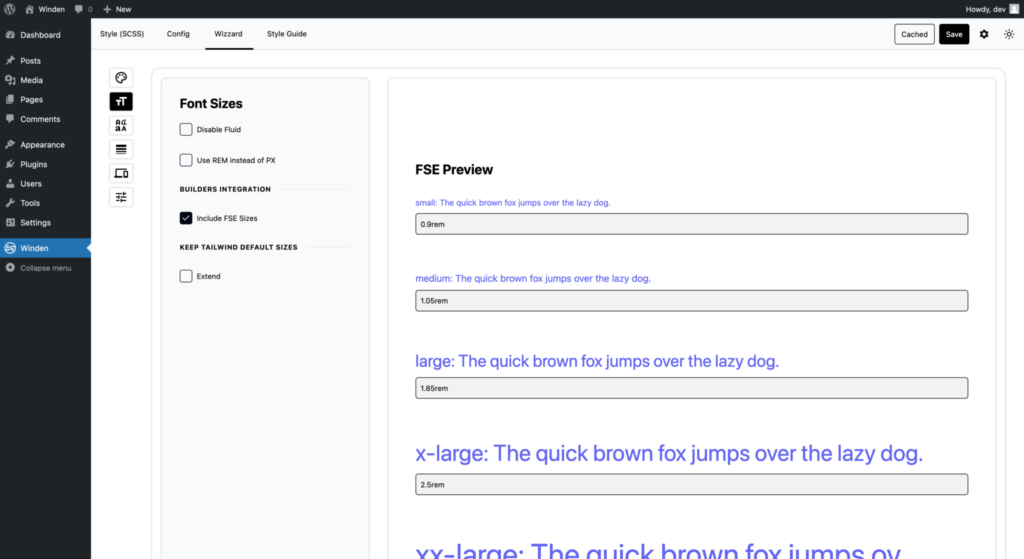Click the BUILDERS INTEGRATION section label
Image resolution: width=1024 pixels, height=559 pixels.
coord(225,189)
